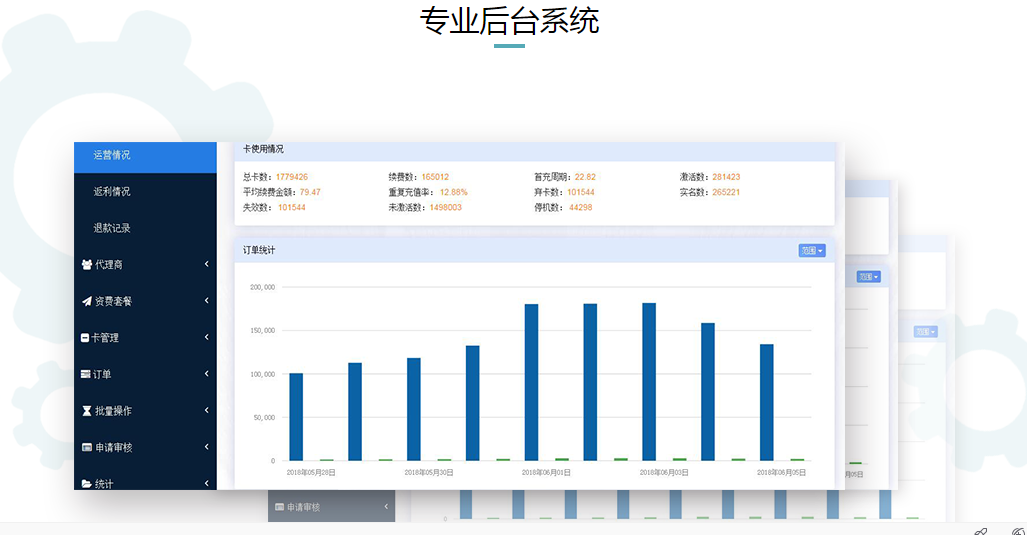Click the blue bar above 2018年06月05日

click(766, 403)
